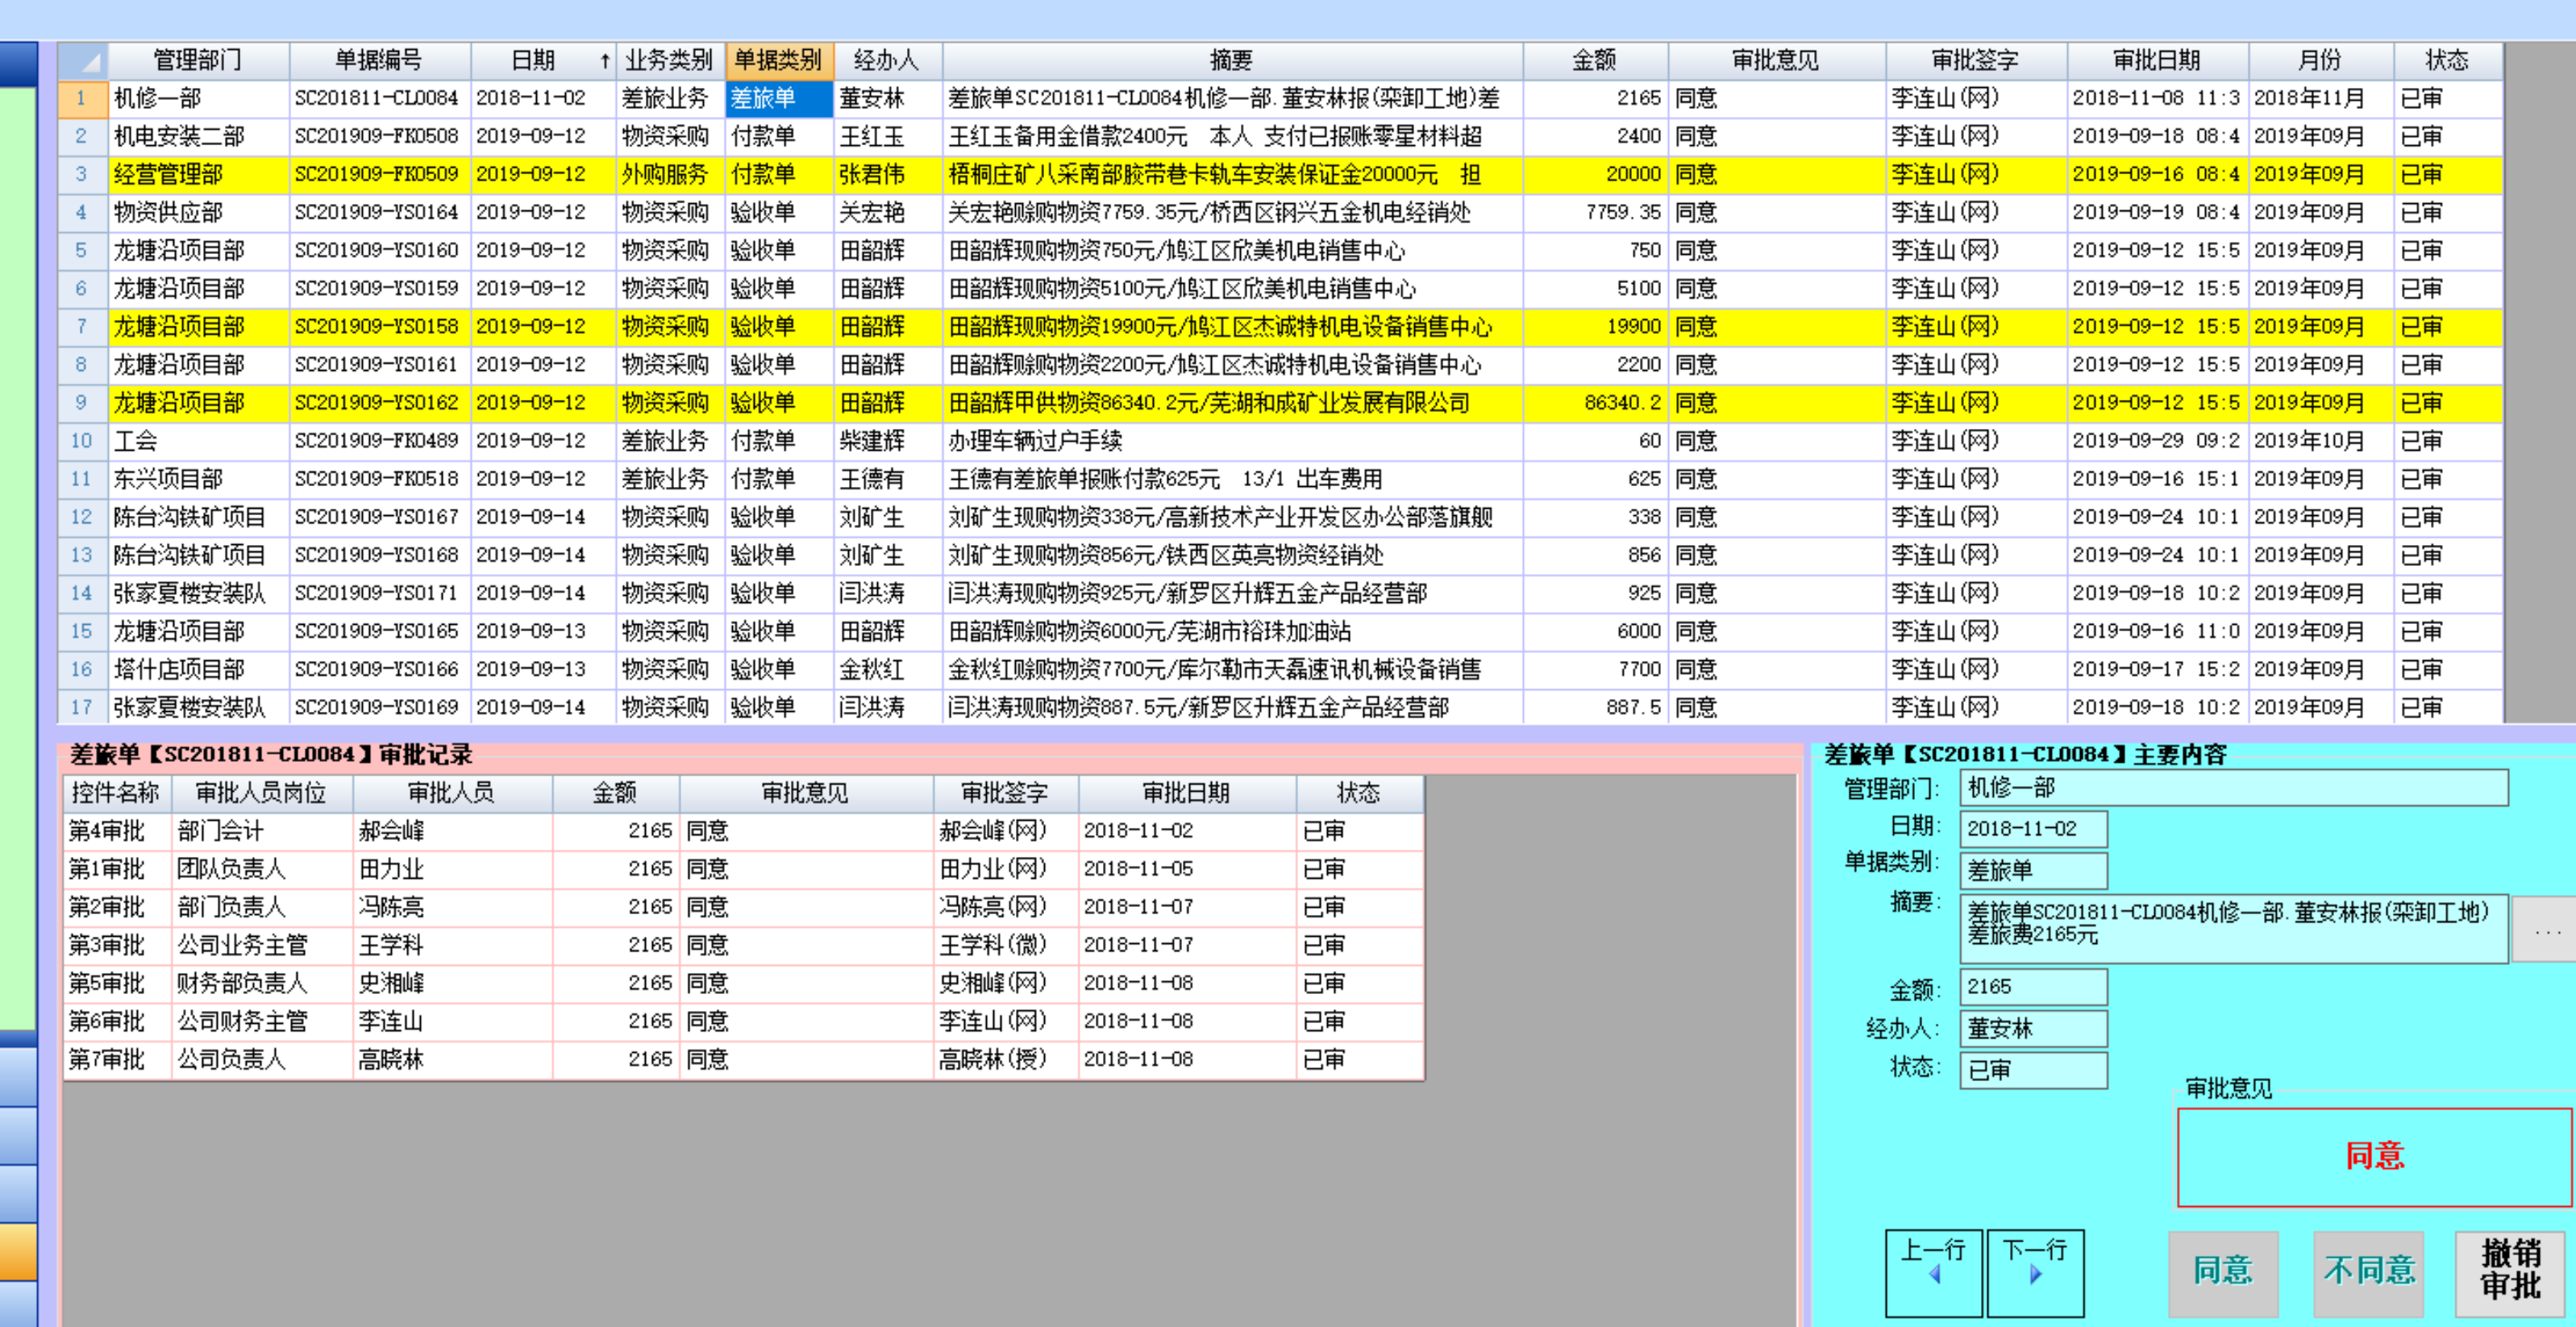Click the grid select-all corner cell

coord(83,61)
